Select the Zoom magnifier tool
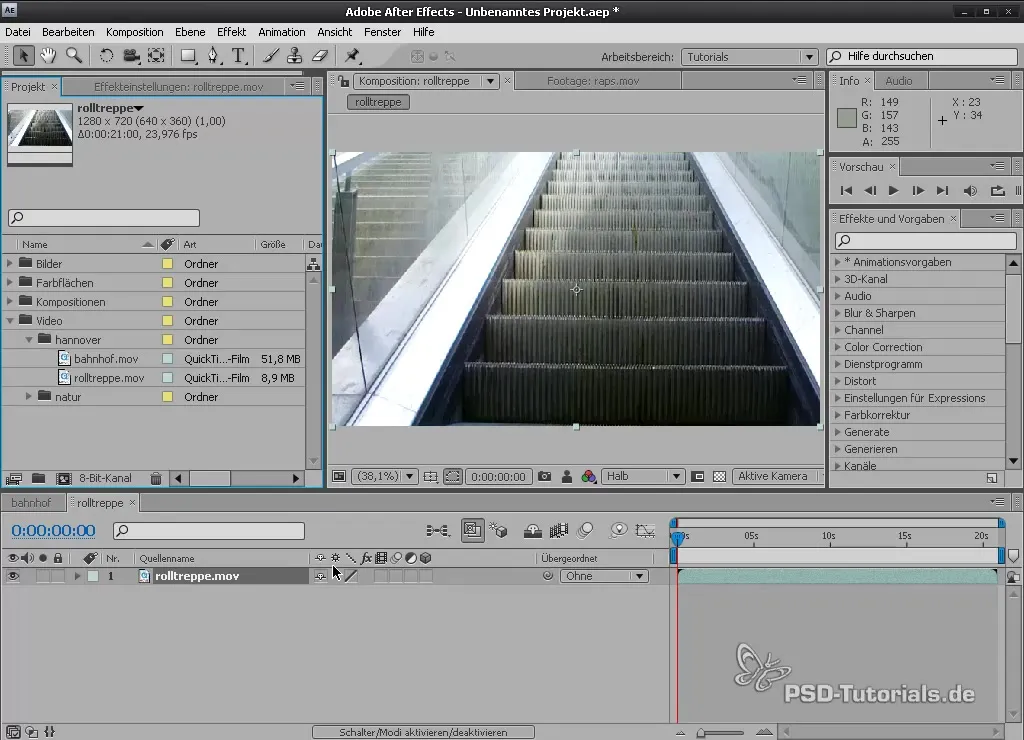Image resolution: width=1024 pixels, height=740 pixels. [74, 56]
